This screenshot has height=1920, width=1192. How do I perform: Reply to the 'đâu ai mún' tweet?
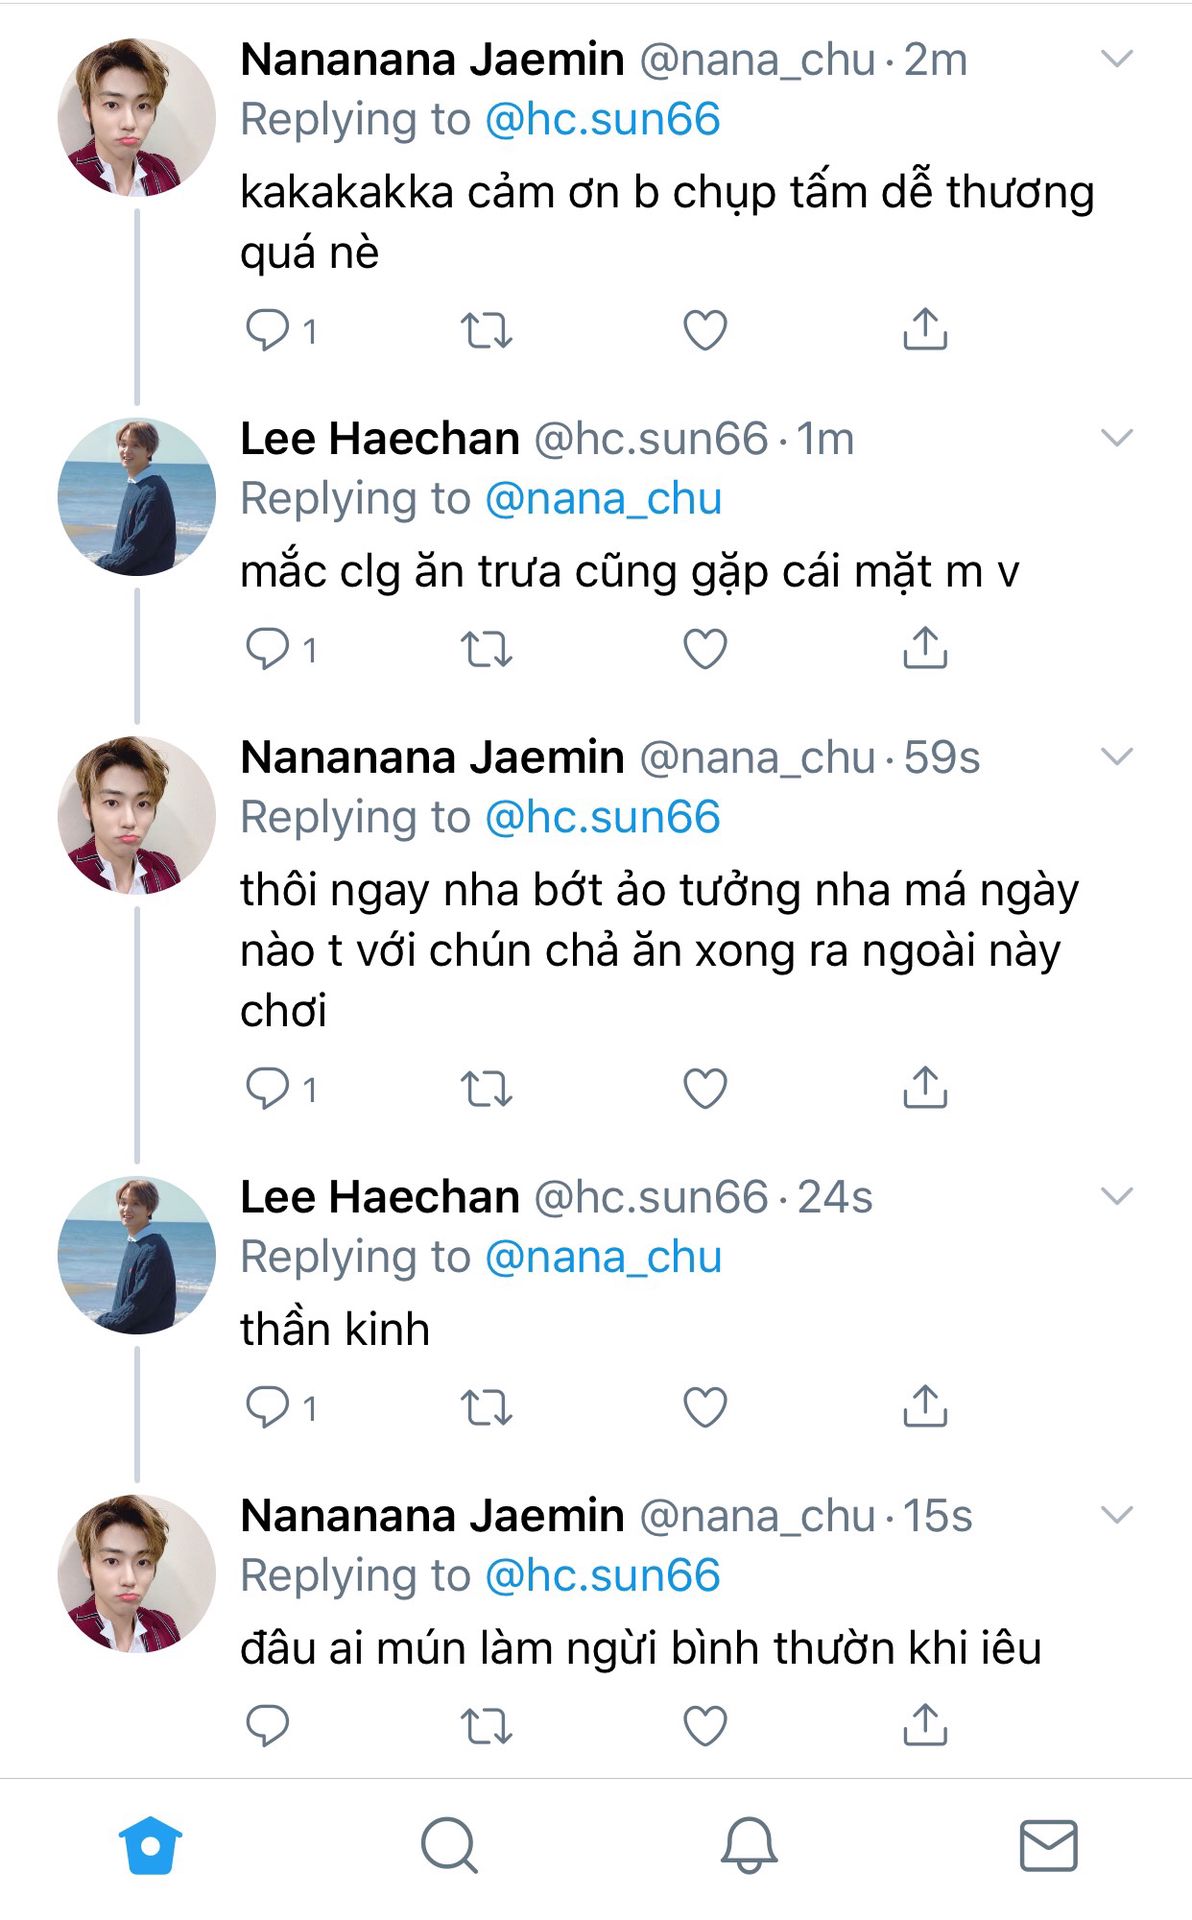(268, 1725)
